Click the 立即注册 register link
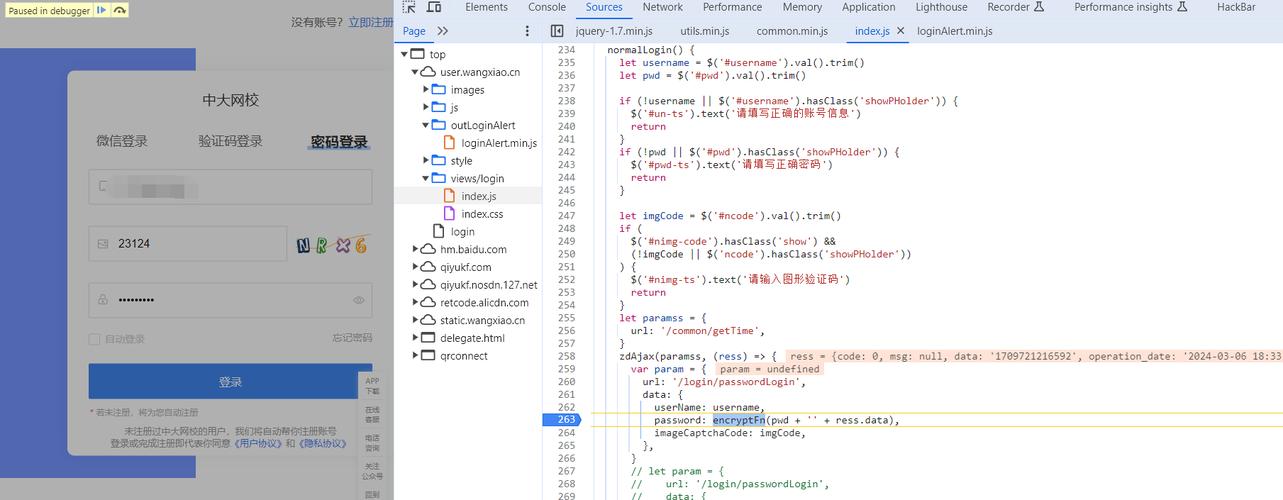This screenshot has height=500, width=1283. [370, 22]
